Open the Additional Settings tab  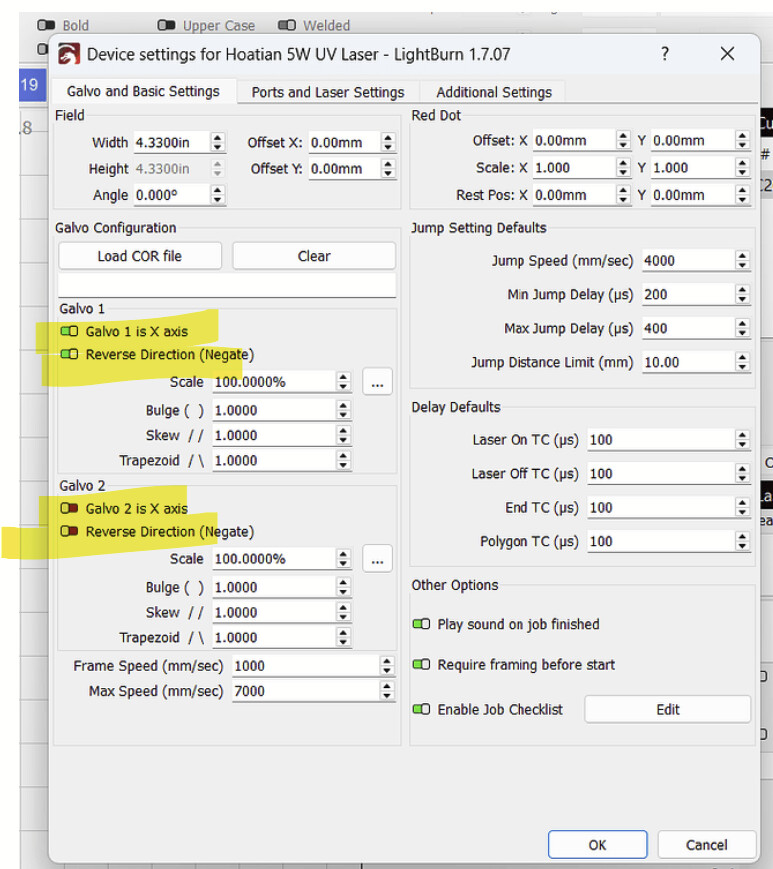[x=494, y=92]
